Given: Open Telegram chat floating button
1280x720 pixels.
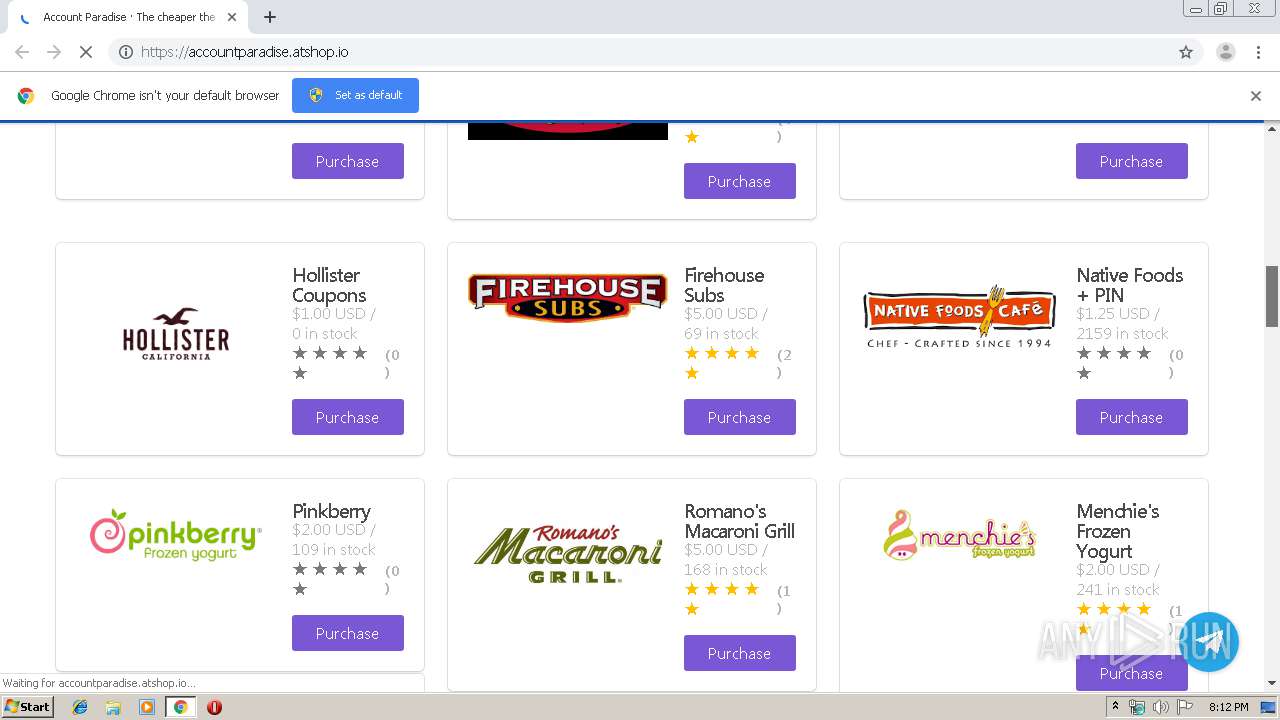Looking at the screenshot, I should click(x=1209, y=642).
